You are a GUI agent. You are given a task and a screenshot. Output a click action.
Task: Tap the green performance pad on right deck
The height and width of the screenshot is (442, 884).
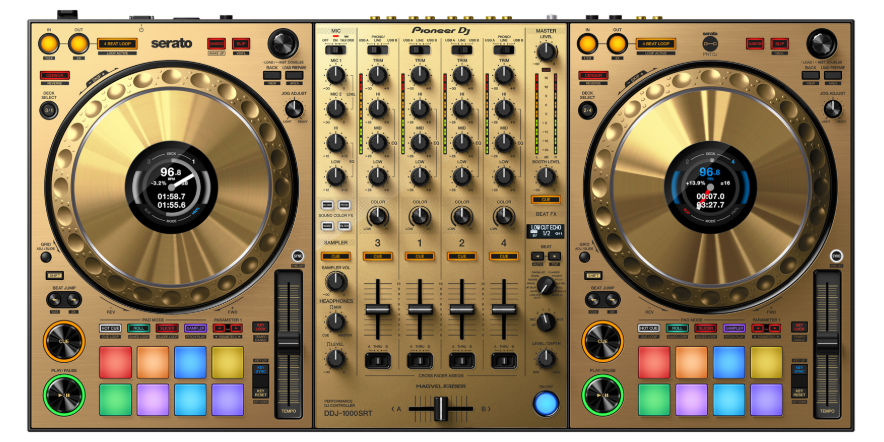point(654,399)
